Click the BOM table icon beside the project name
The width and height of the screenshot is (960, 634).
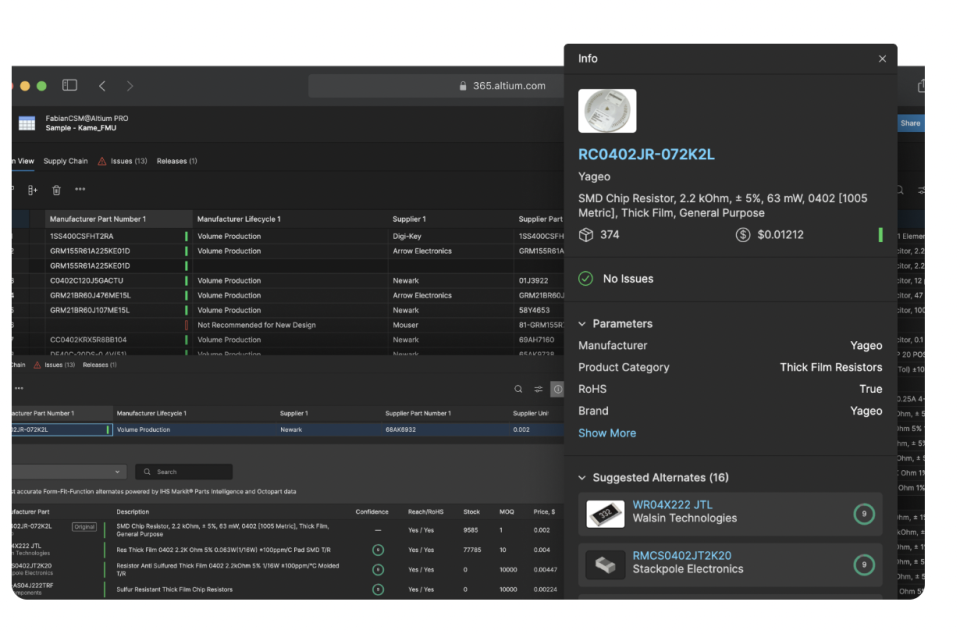(x=27, y=124)
